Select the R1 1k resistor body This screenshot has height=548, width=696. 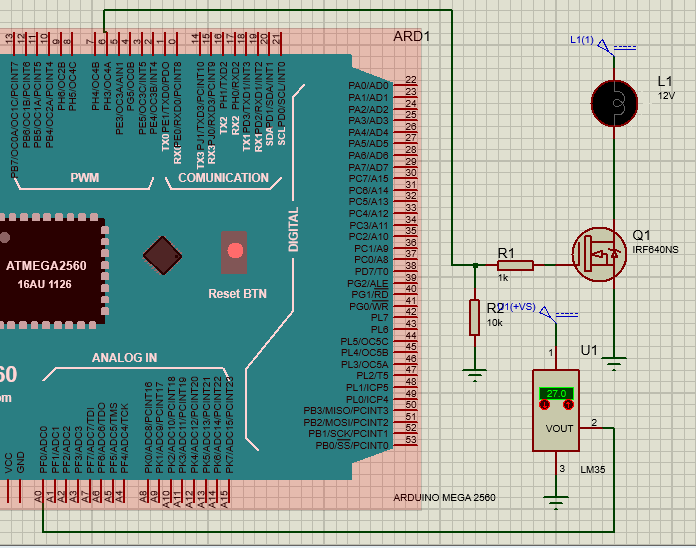[x=515, y=265]
